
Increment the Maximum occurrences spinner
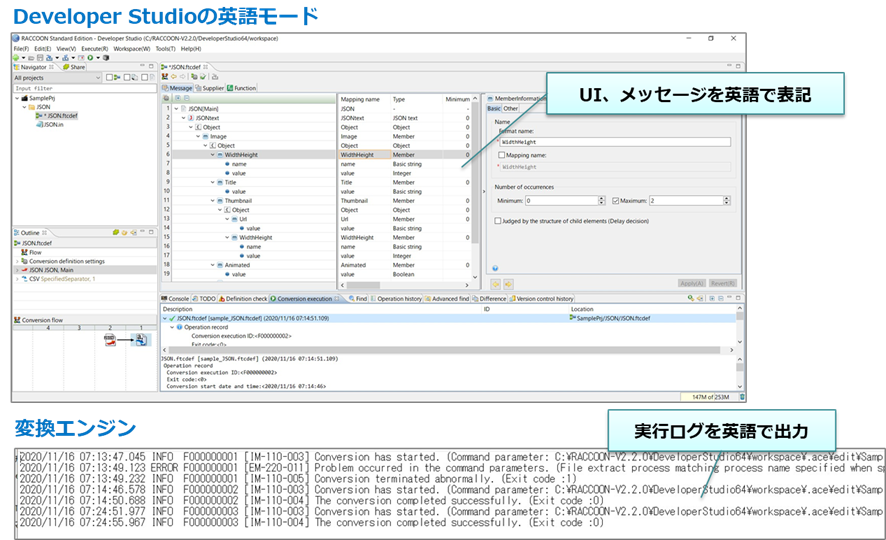pyautogui.click(x=727, y=198)
